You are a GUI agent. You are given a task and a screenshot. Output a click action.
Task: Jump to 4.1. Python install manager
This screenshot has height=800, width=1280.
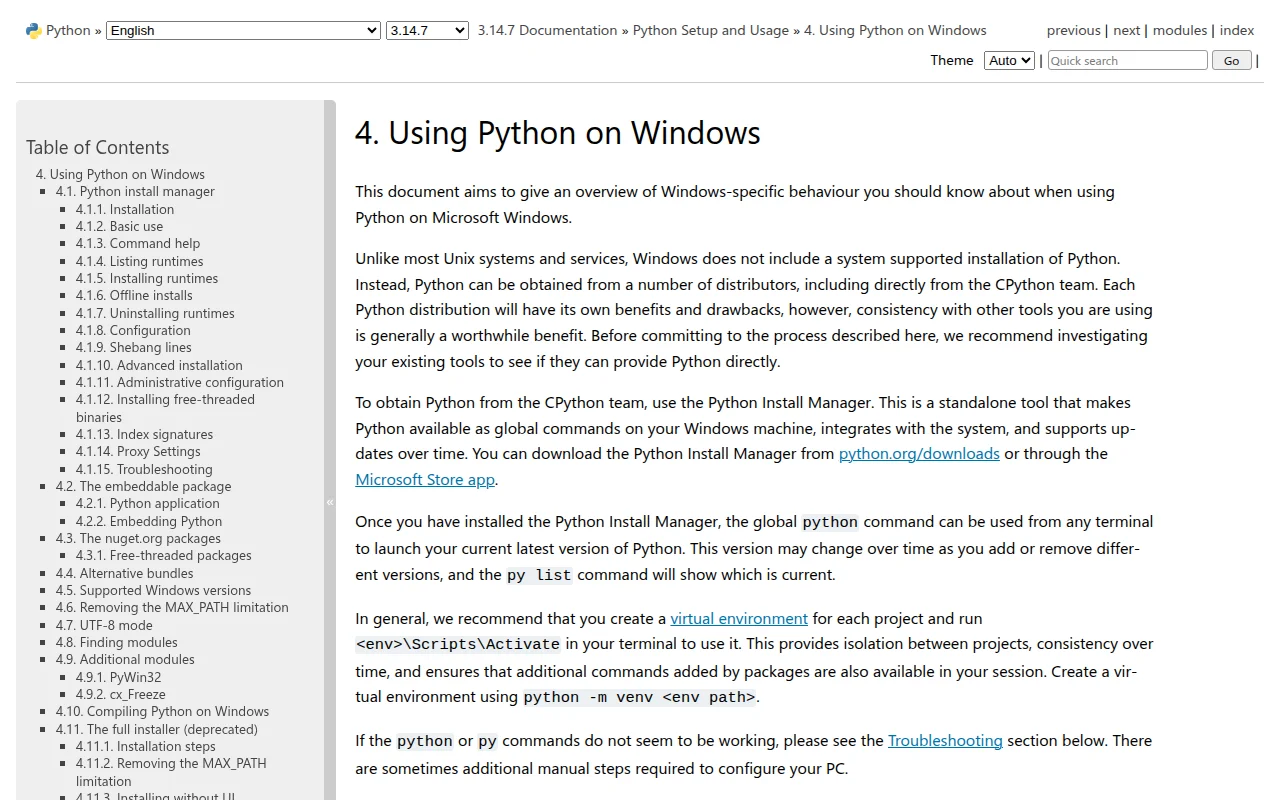(x=135, y=191)
